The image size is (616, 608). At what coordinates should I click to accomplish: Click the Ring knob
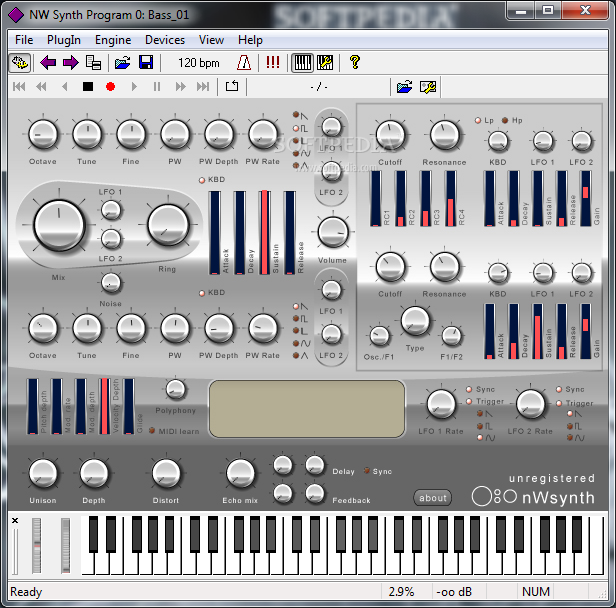[168, 225]
